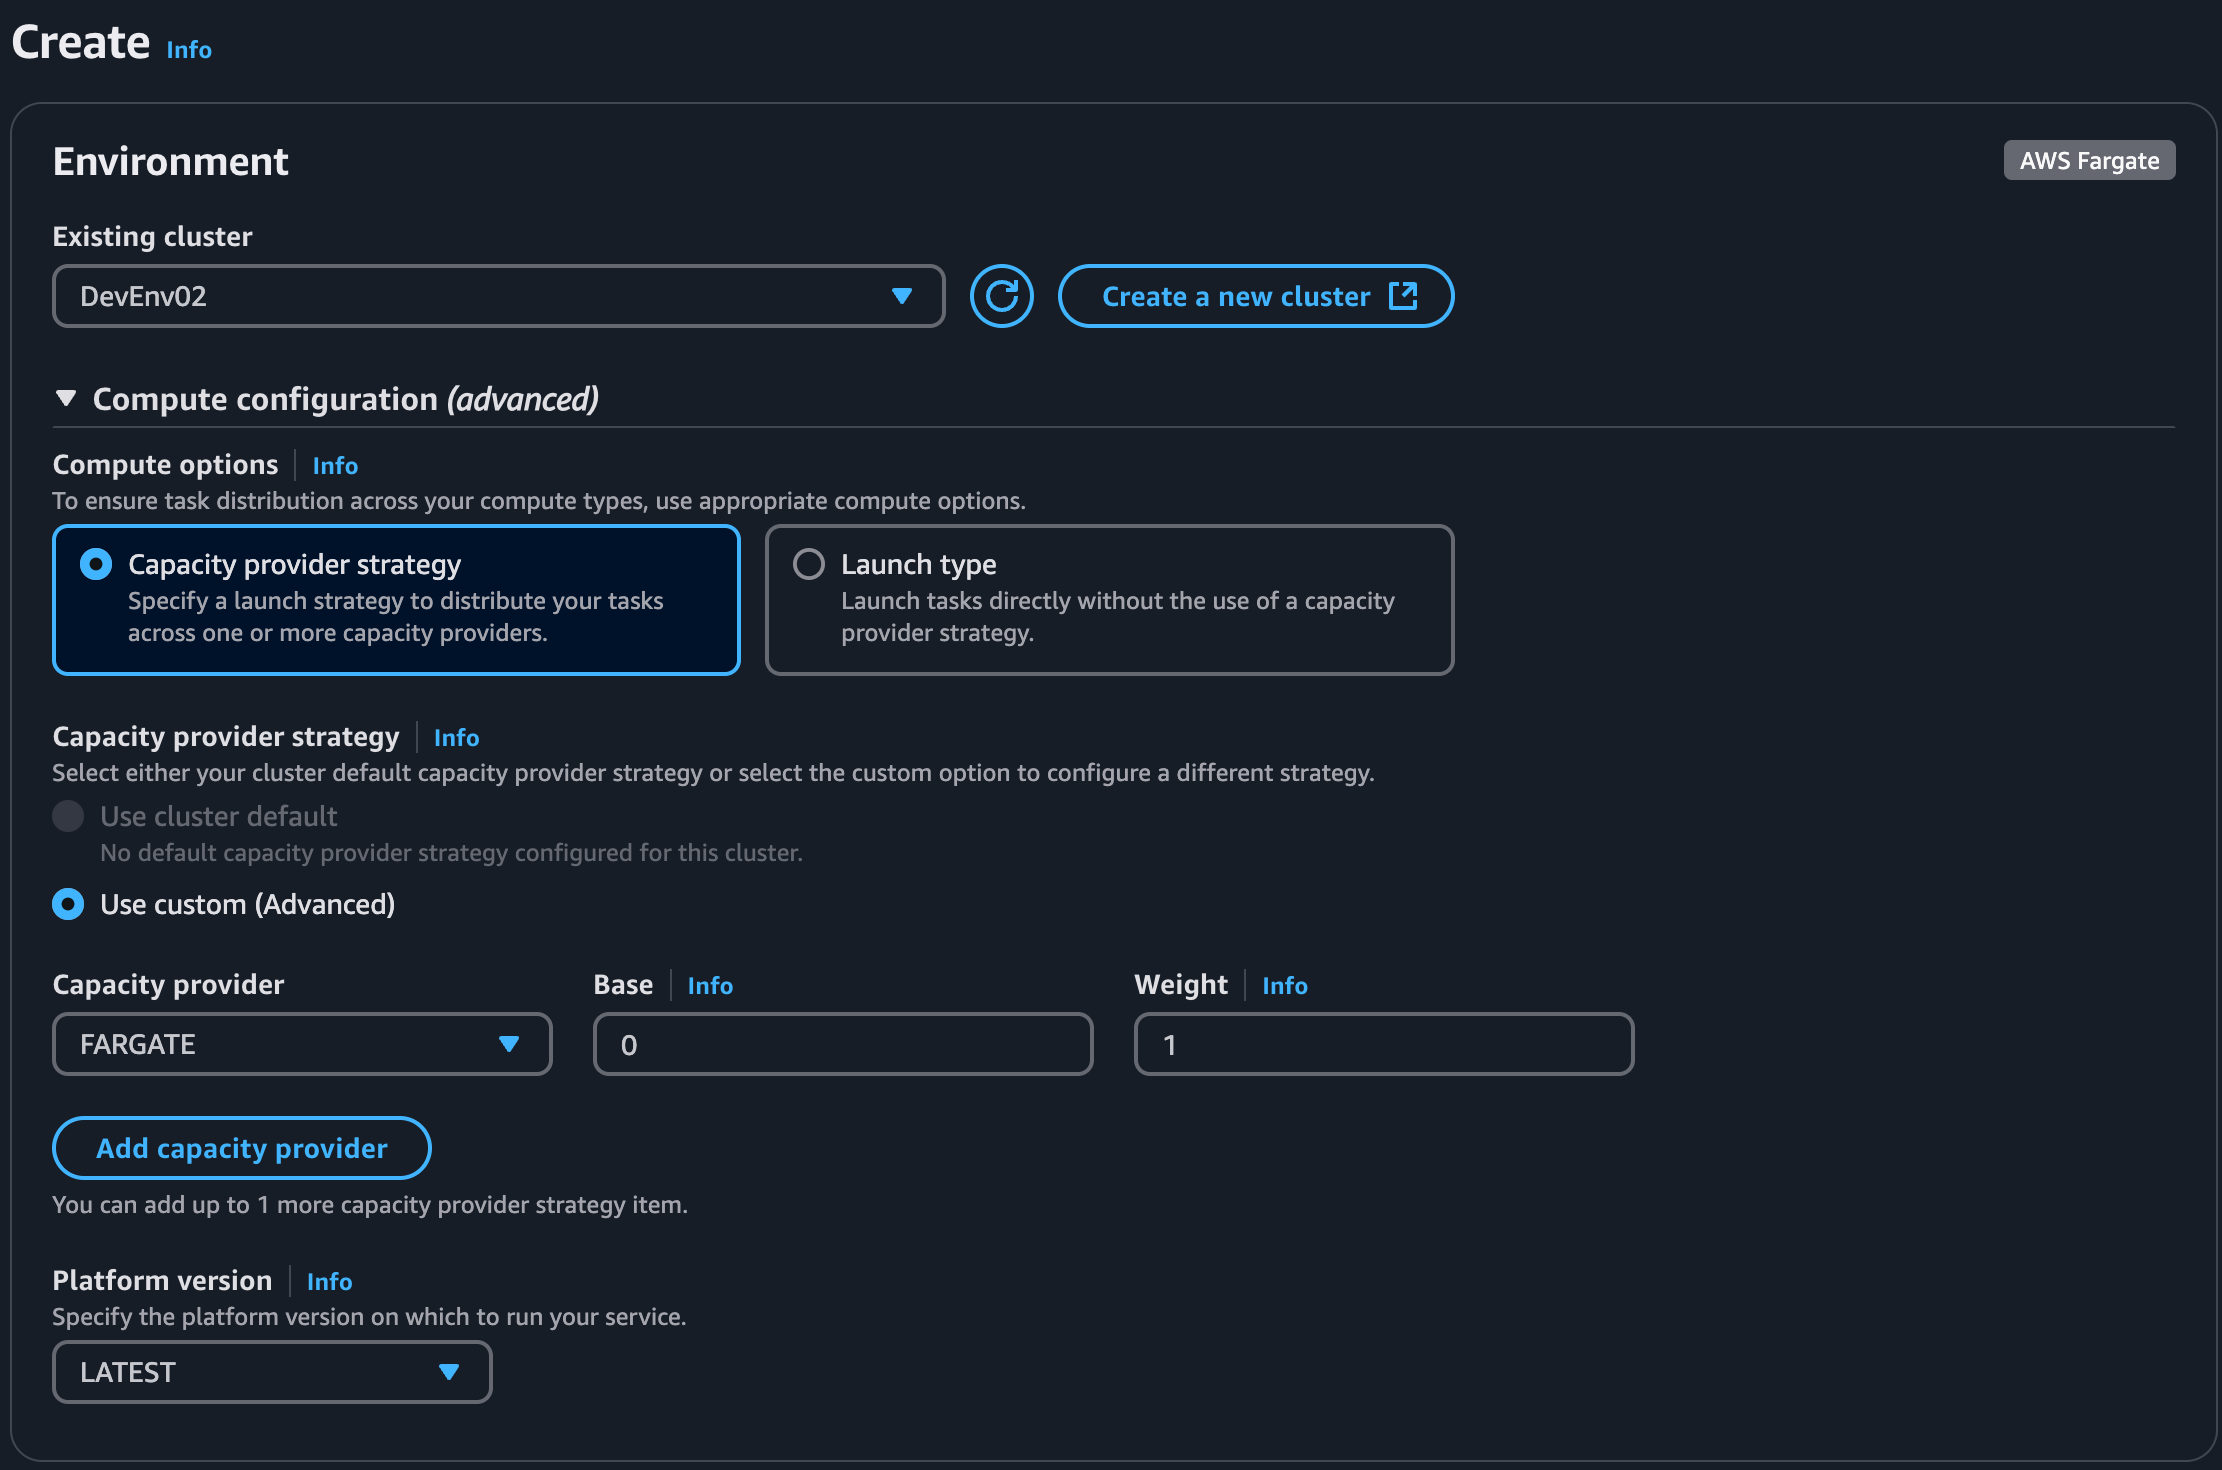2222x1470 pixels.
Task: Open Info link beside Compute options
Action: point(335,466)
